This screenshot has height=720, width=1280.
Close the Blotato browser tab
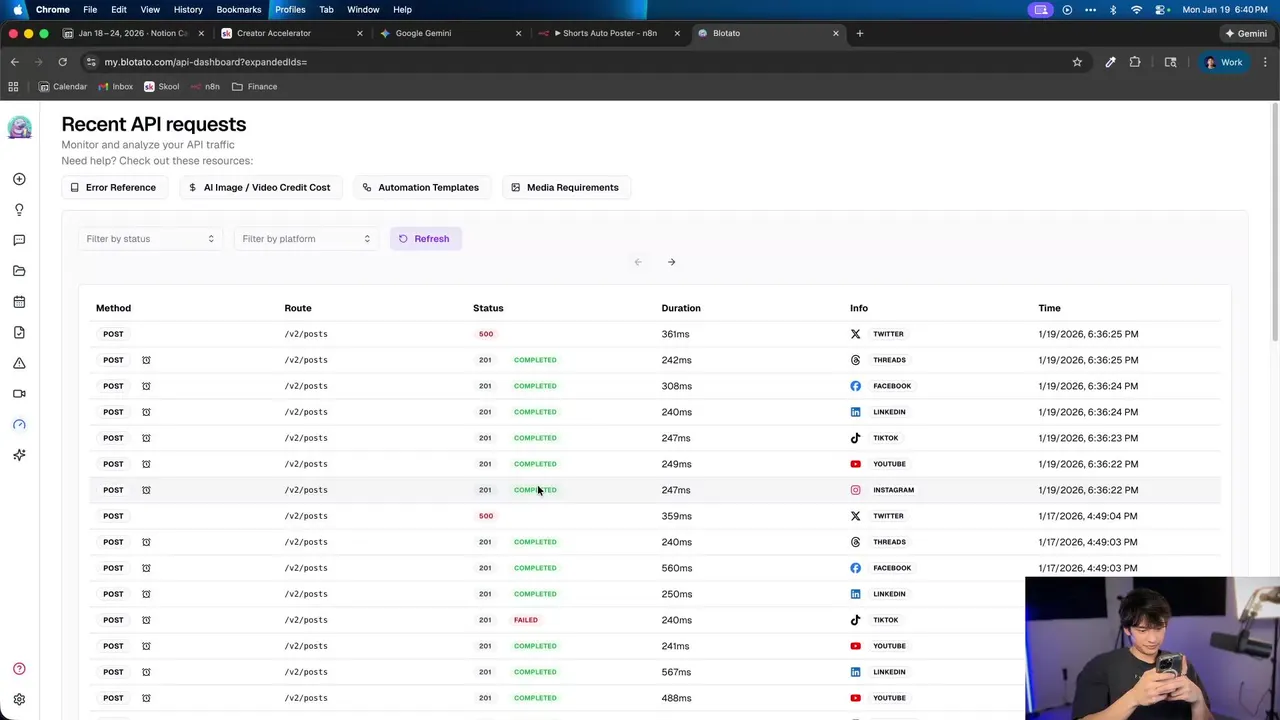836,33
